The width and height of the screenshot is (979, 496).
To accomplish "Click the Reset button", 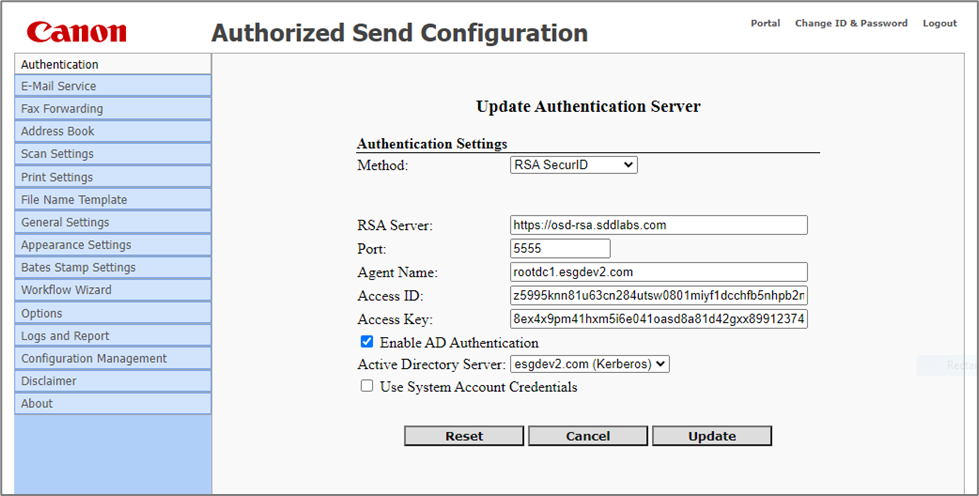I will (x=464, y=436).
